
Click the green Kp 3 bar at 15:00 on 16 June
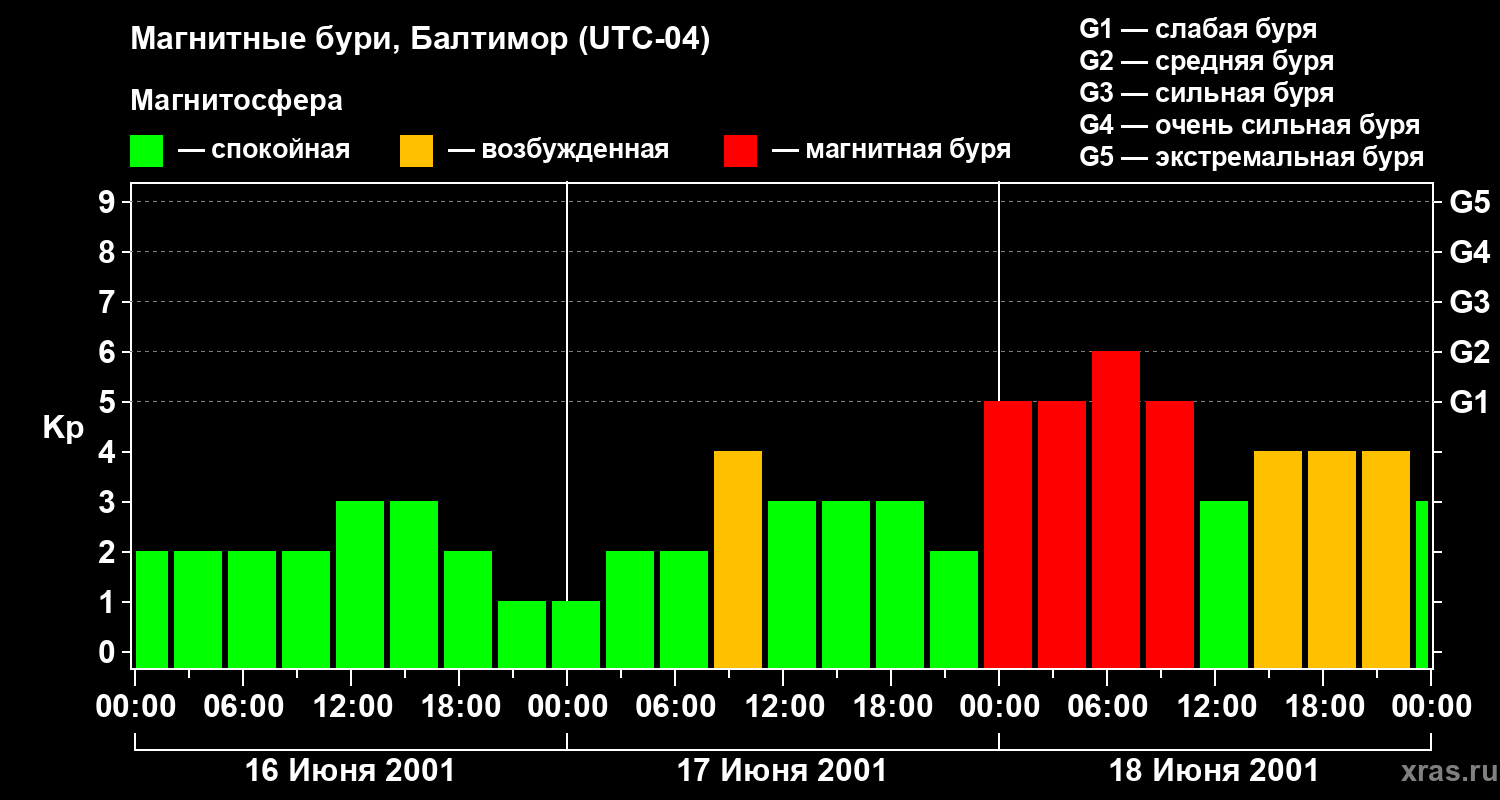coord(414,584)
